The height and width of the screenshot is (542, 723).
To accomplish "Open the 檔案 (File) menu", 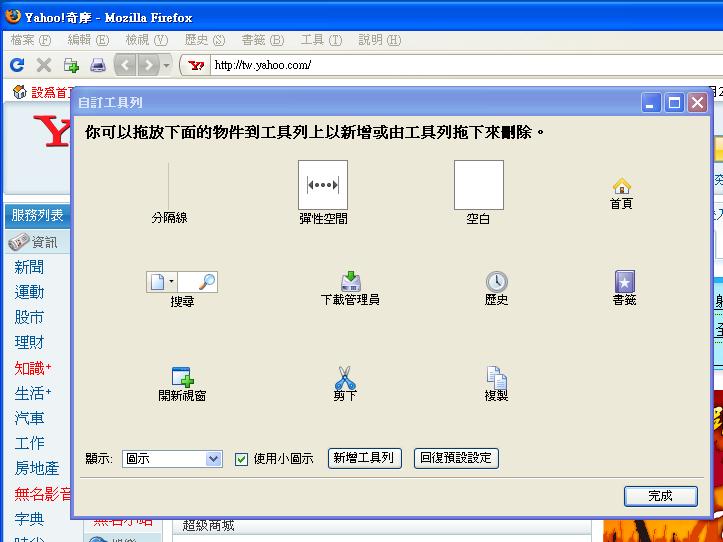I will 31,40.
